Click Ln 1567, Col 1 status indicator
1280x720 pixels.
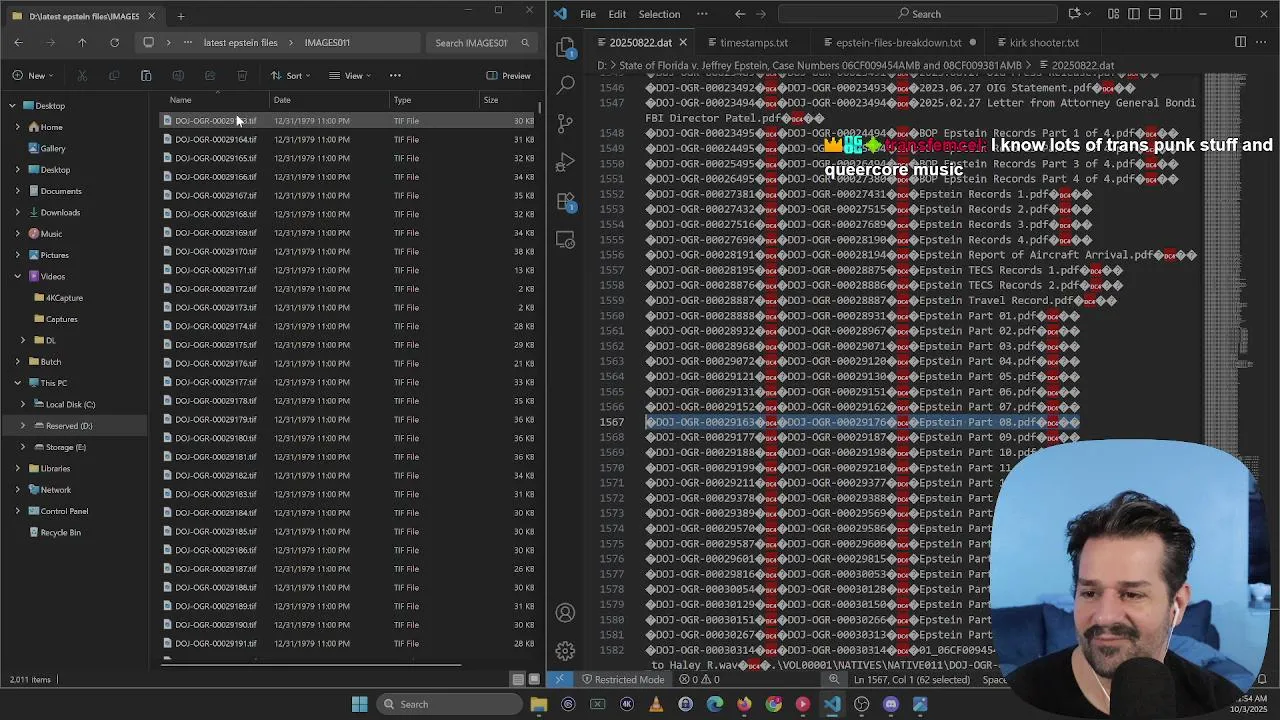(911, 680)
